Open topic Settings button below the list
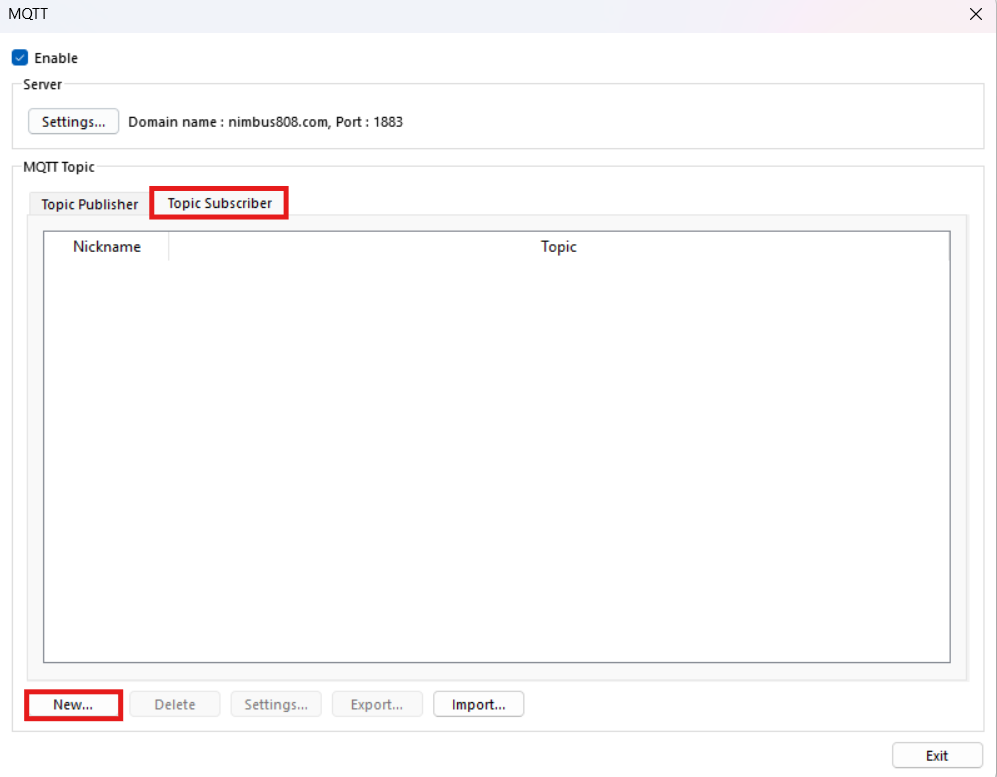Screen dimensions: 997x777 tap(276, 704)
